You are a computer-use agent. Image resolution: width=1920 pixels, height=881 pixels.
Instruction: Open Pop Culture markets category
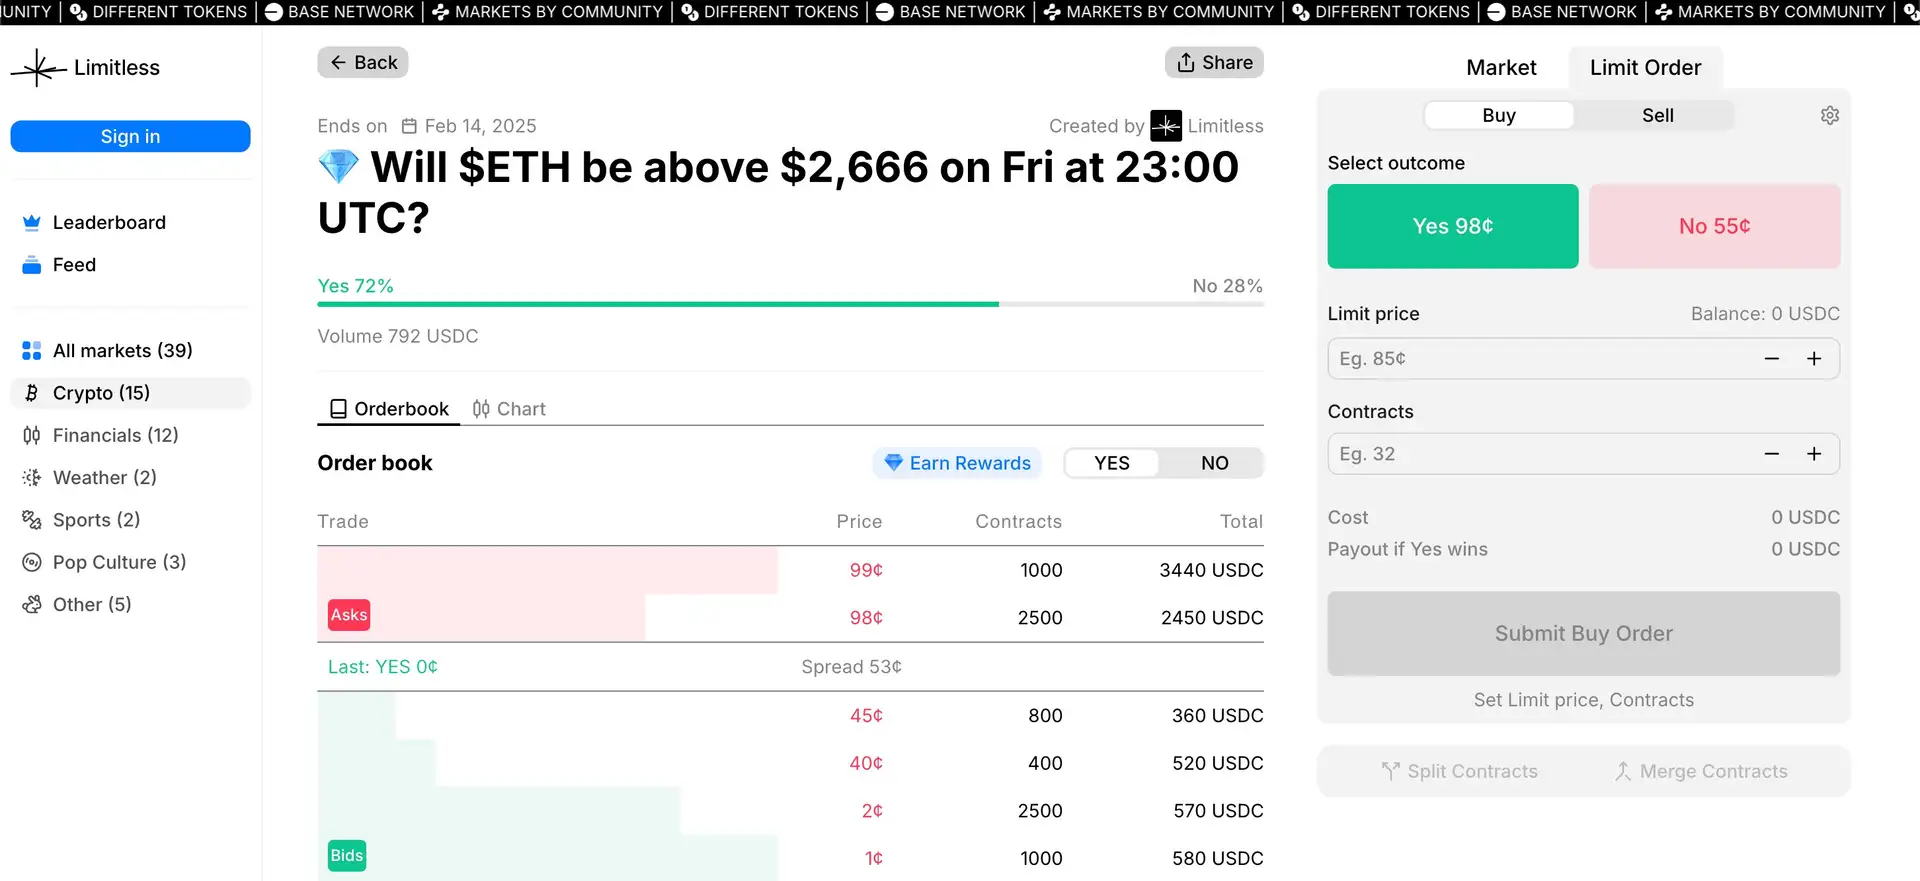point(119,562)
